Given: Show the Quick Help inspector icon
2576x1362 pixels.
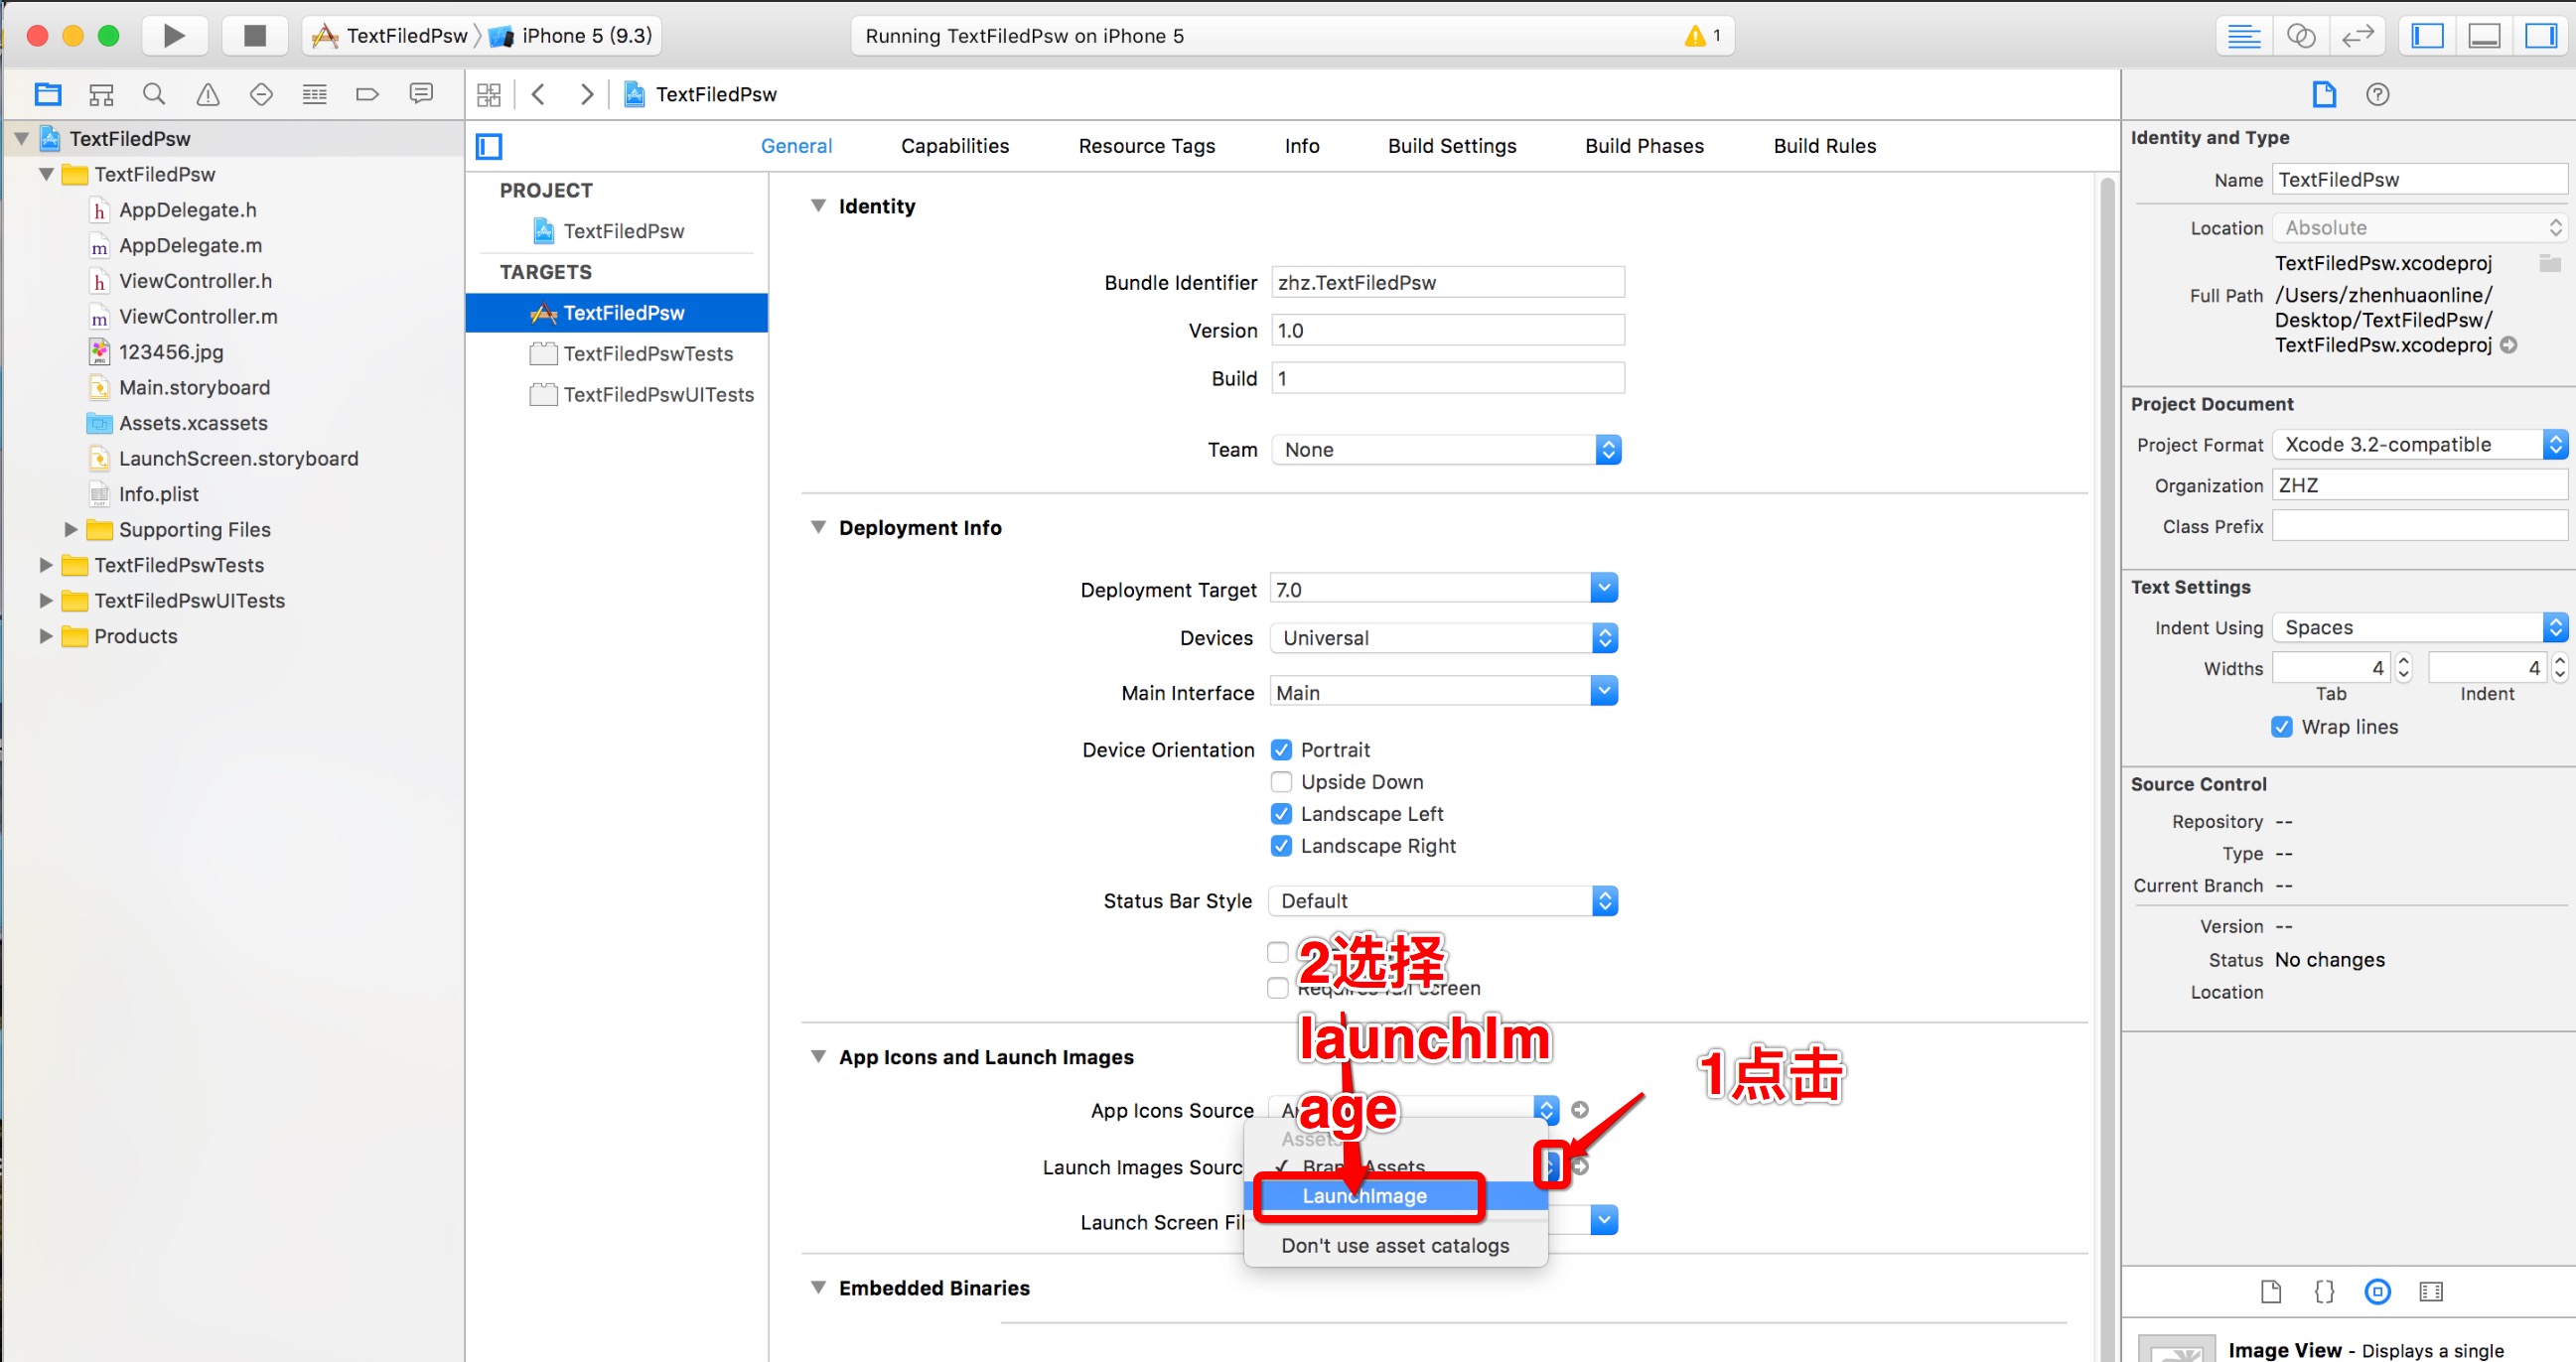Looking at the screenshot, I should coord(2378,94).
